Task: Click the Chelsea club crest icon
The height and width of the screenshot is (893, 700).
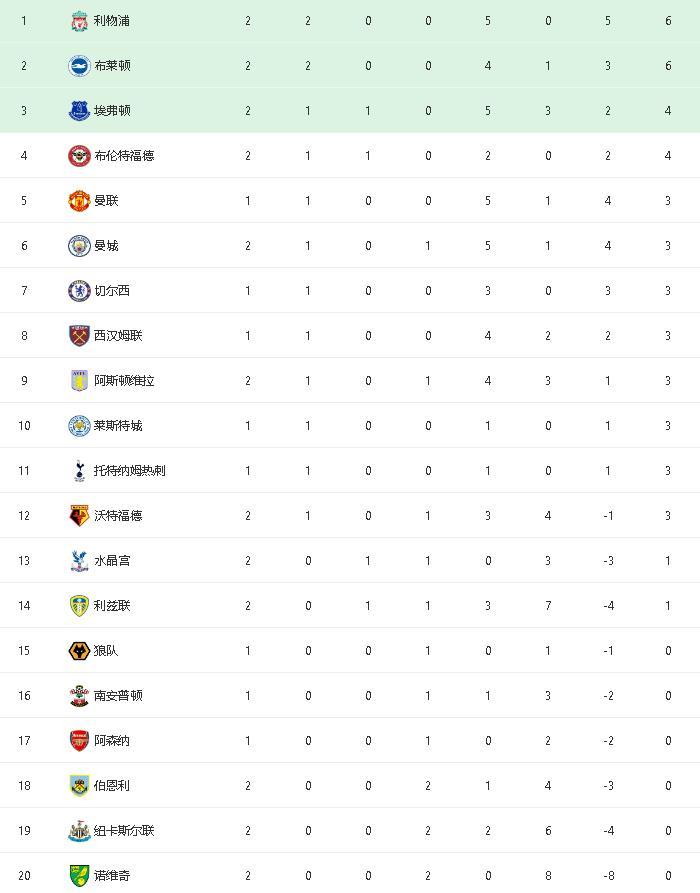Action: pos(79,291)
